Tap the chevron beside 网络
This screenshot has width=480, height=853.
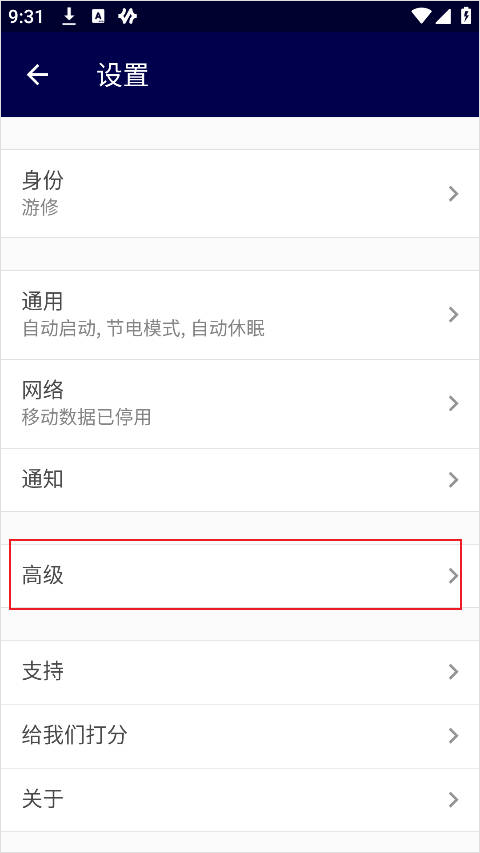coord(453,404)
